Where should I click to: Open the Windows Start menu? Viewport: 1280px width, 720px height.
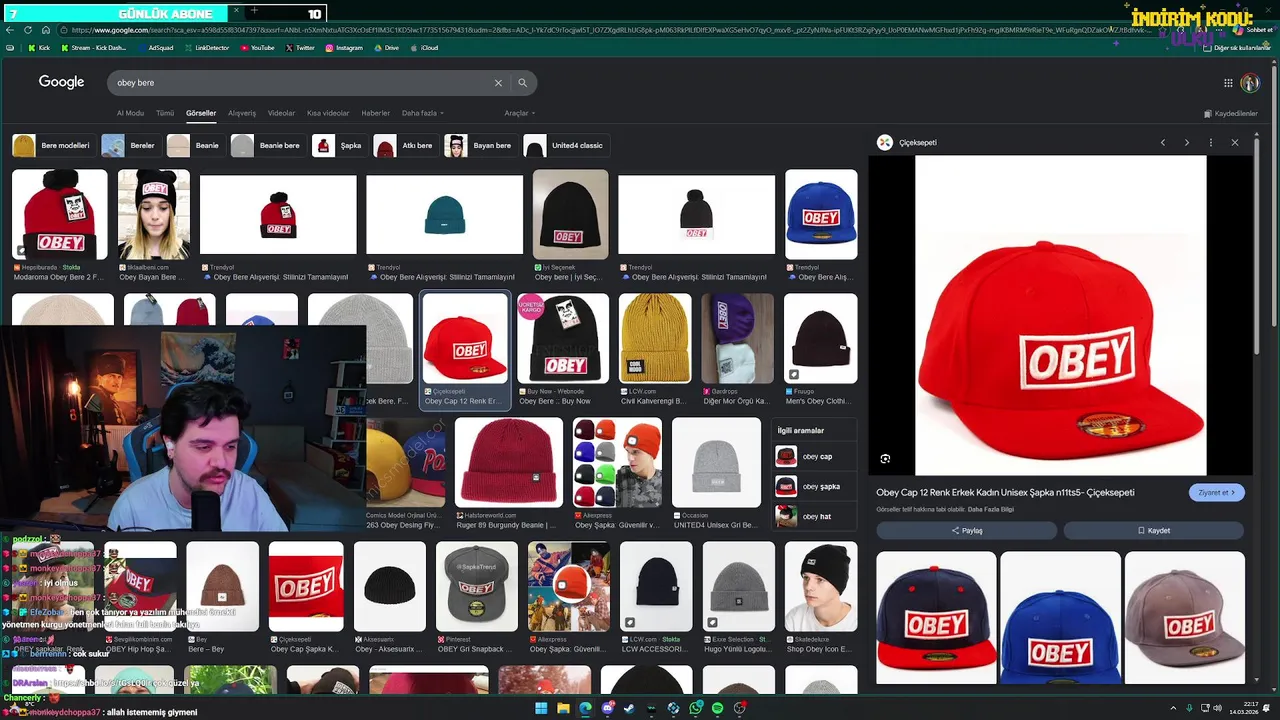tap(541, 708)
